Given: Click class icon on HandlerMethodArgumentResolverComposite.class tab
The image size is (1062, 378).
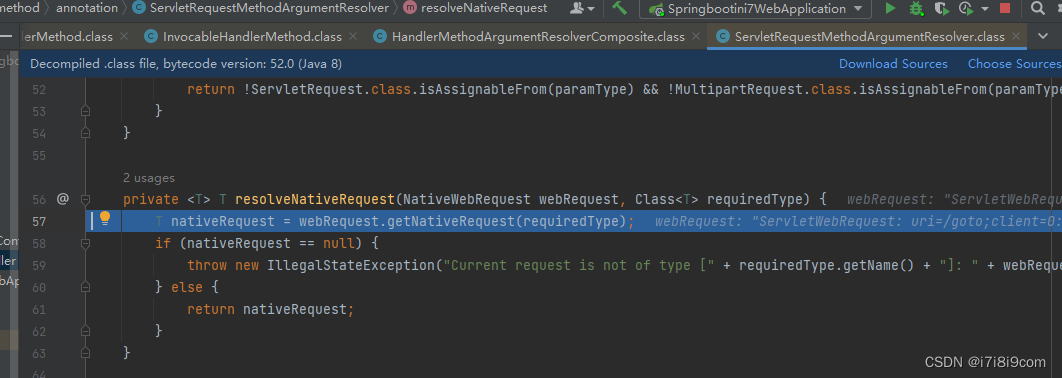Looking at the screenshot, I should point(380,37).
